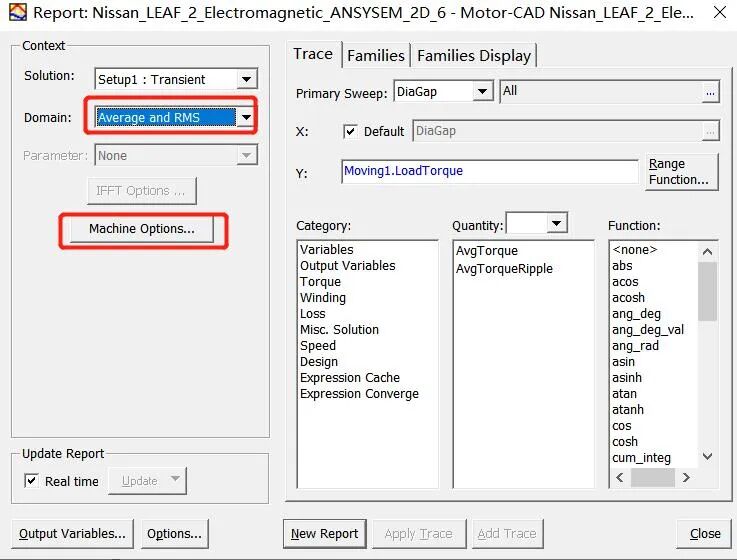This screenshot has height=560, width=737.
Task: Click the Machine Options button
Action: (x=141, y=229)
